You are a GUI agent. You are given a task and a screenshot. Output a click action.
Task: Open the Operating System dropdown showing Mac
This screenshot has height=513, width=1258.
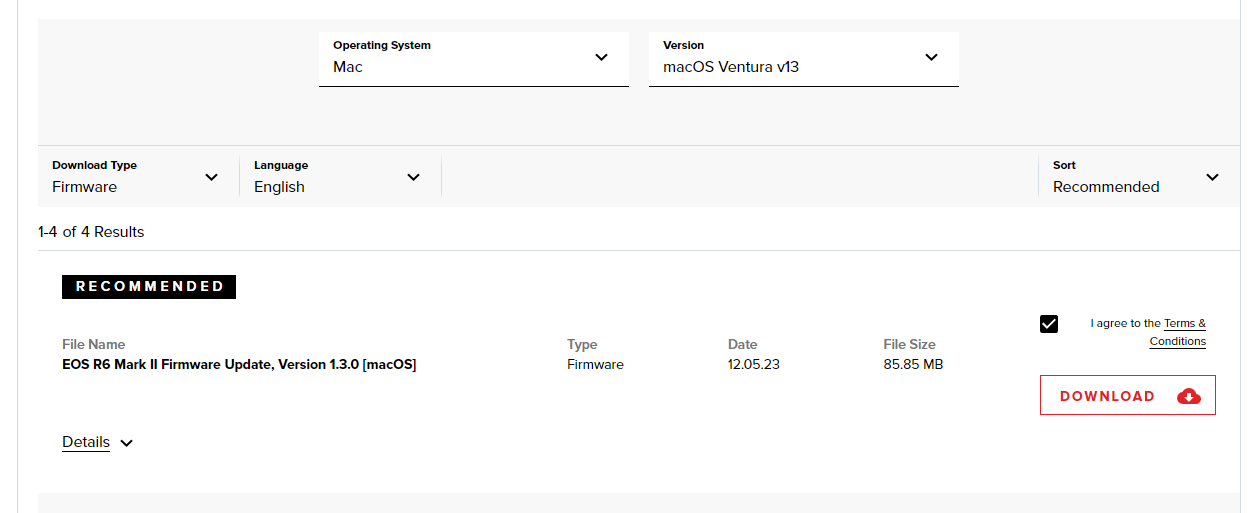[473, 59]
